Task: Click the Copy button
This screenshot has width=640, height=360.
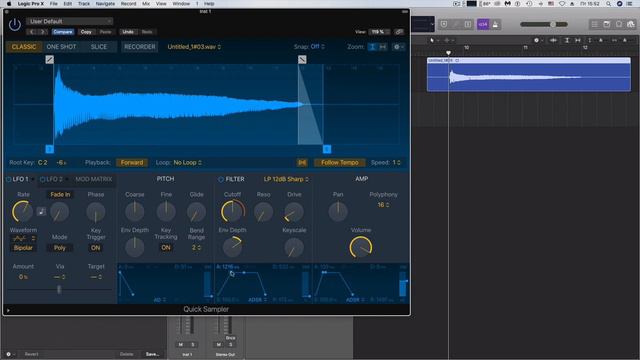Action: click(x=86, y=32)
